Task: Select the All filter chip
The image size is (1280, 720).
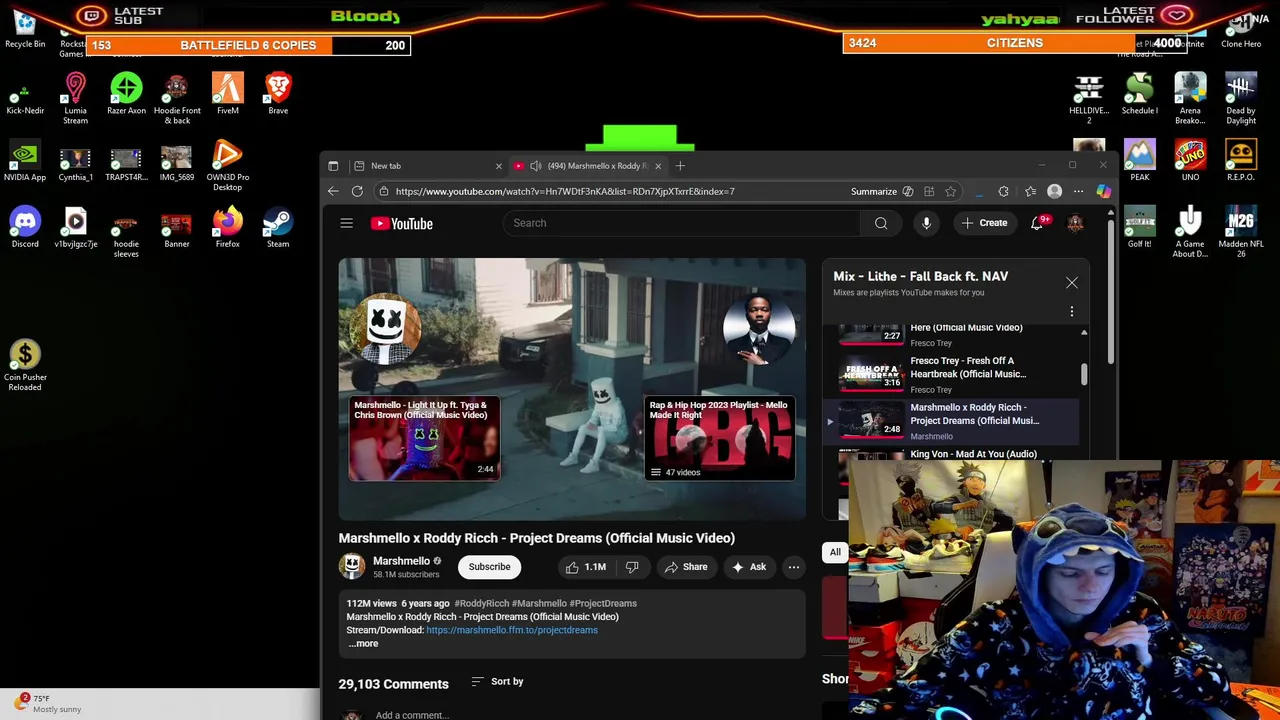Action: 835,552
